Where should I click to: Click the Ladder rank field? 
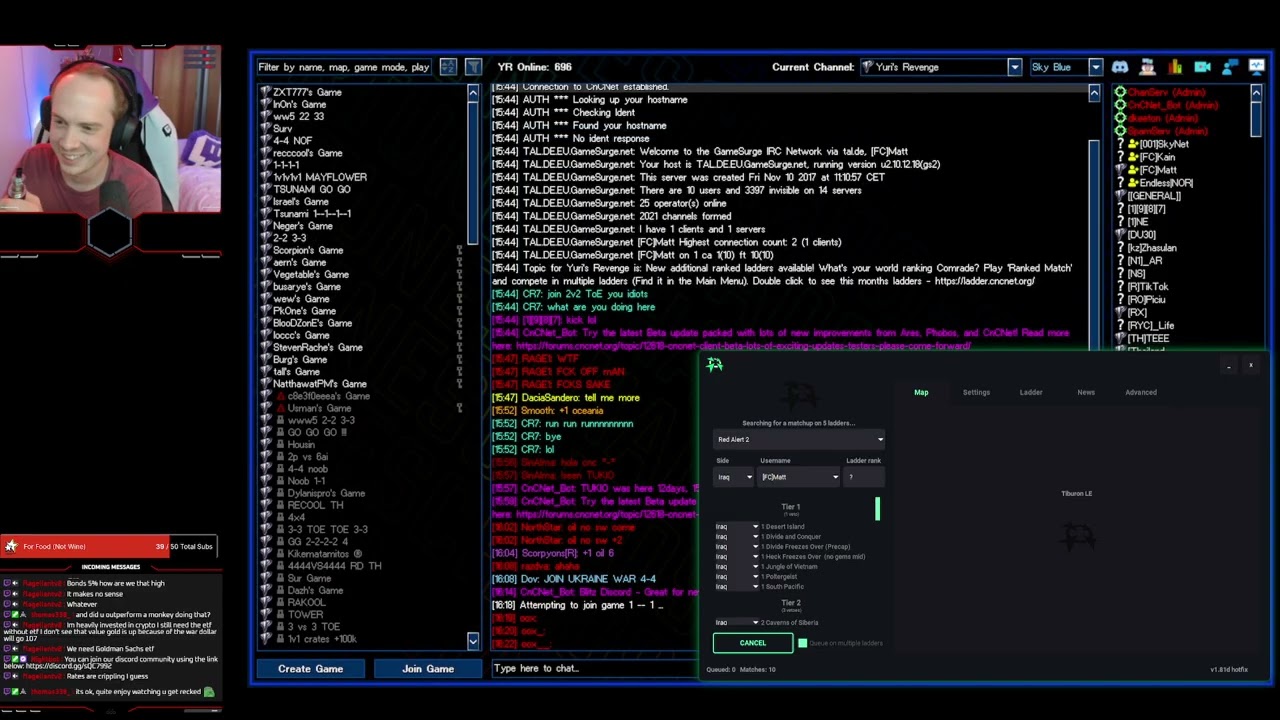(865, 477)
